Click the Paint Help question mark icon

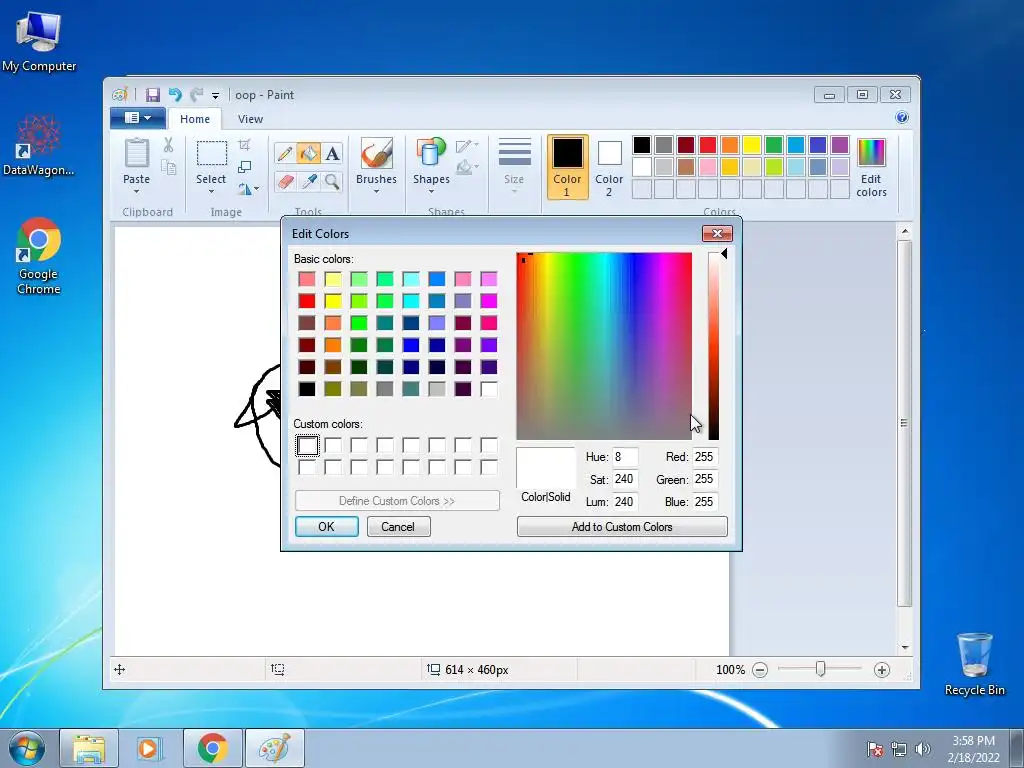[901, 118]
